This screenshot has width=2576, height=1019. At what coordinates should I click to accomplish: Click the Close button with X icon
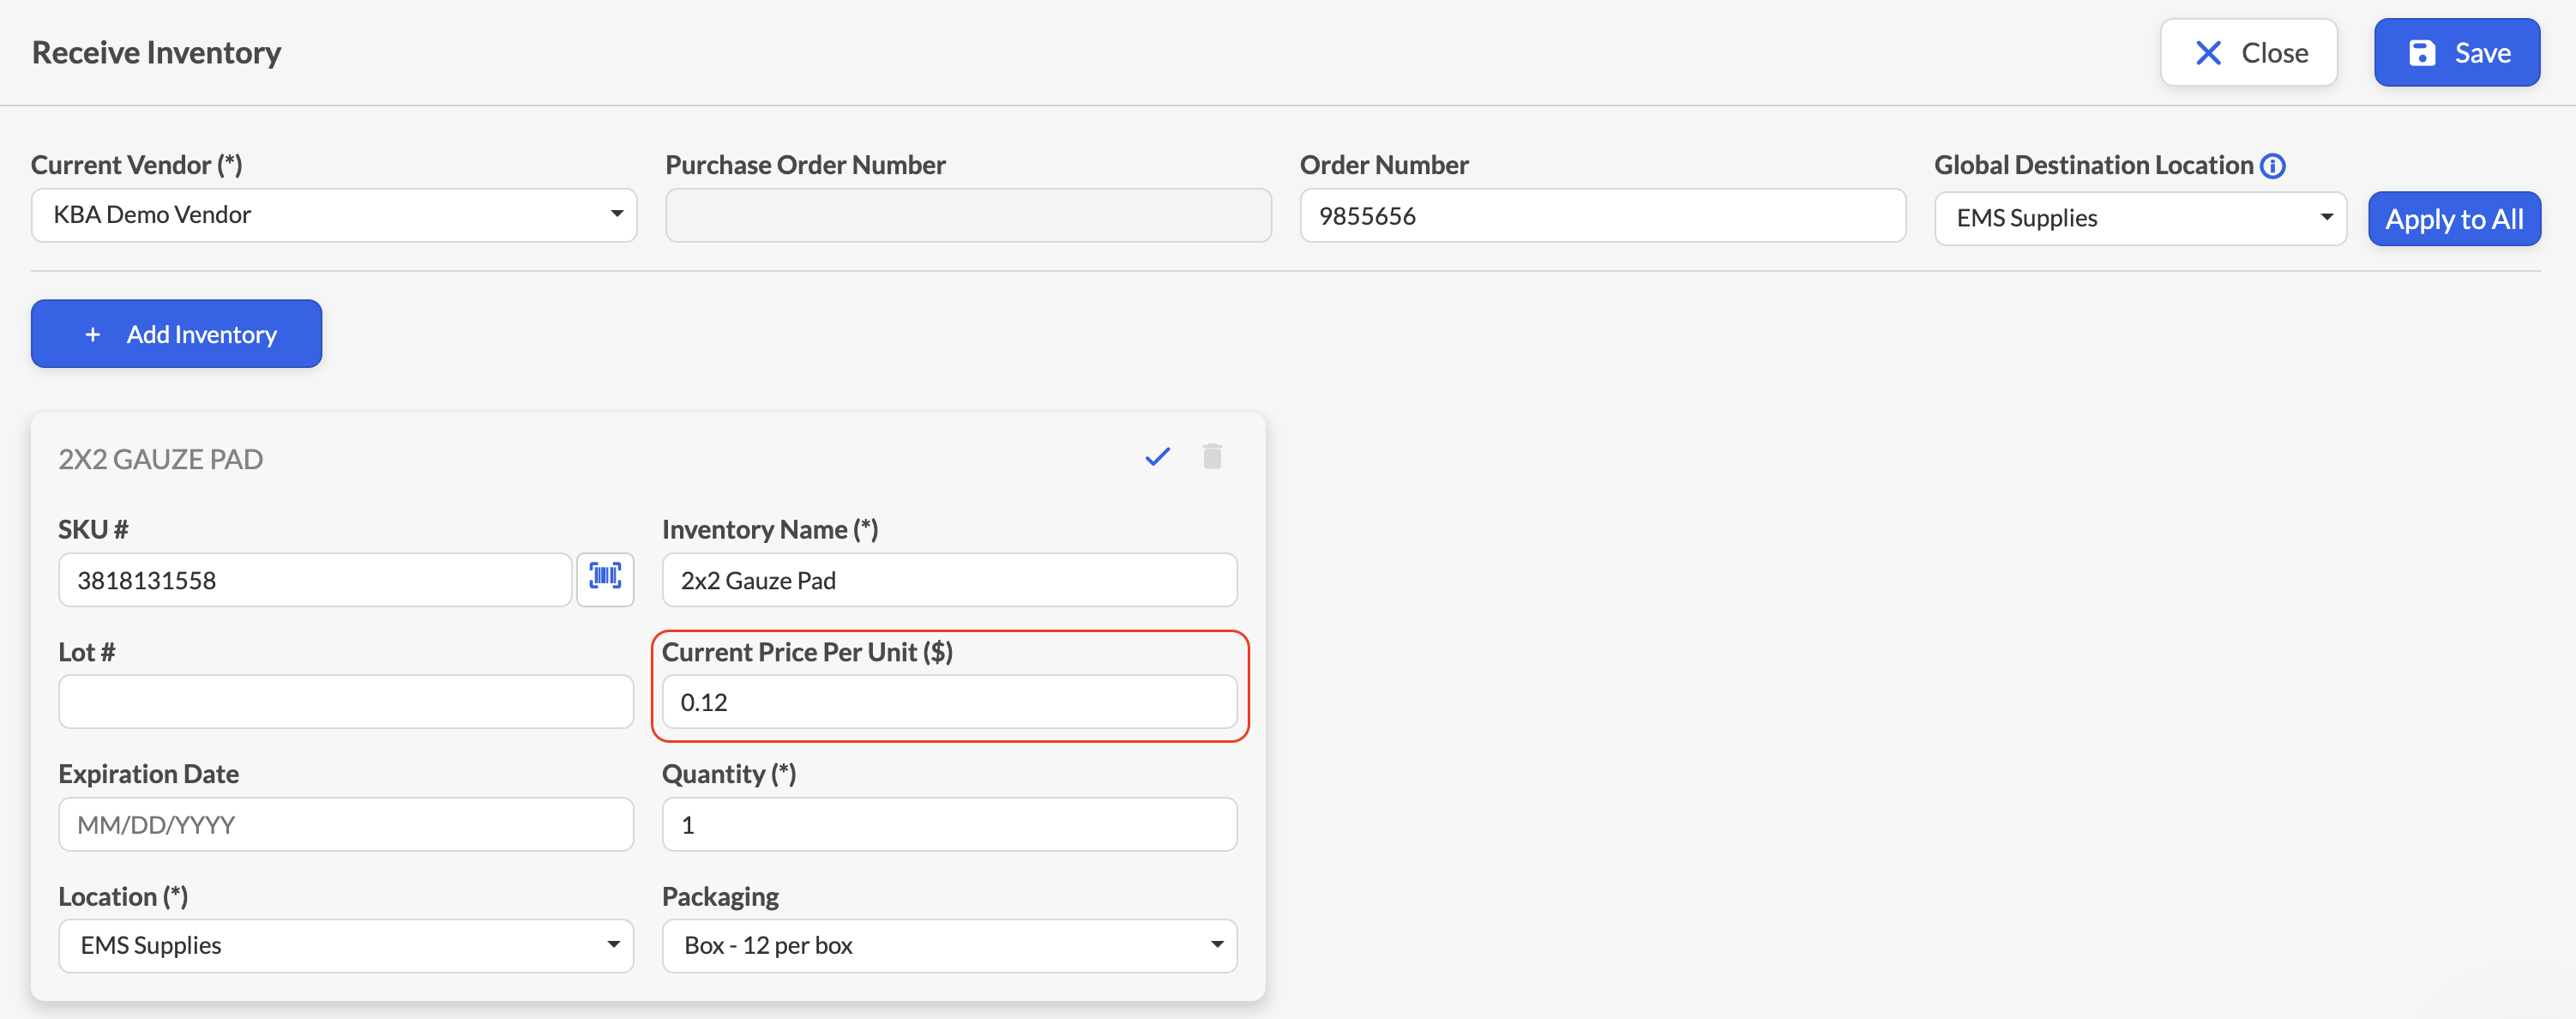point(2248,53)
